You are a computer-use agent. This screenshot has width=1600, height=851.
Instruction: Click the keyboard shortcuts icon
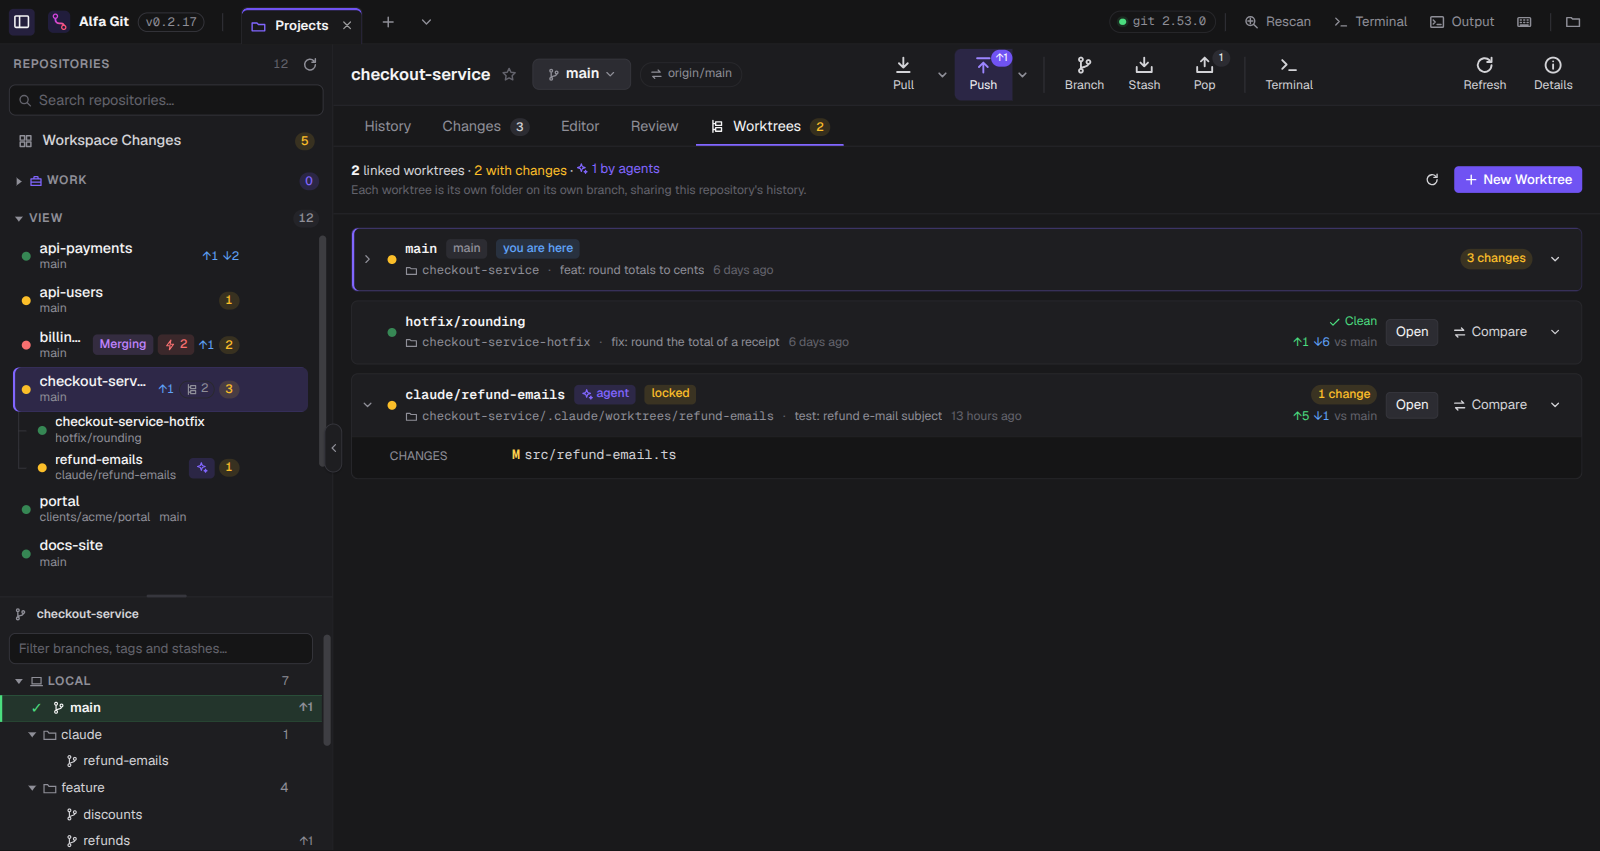coord(1524,22)
